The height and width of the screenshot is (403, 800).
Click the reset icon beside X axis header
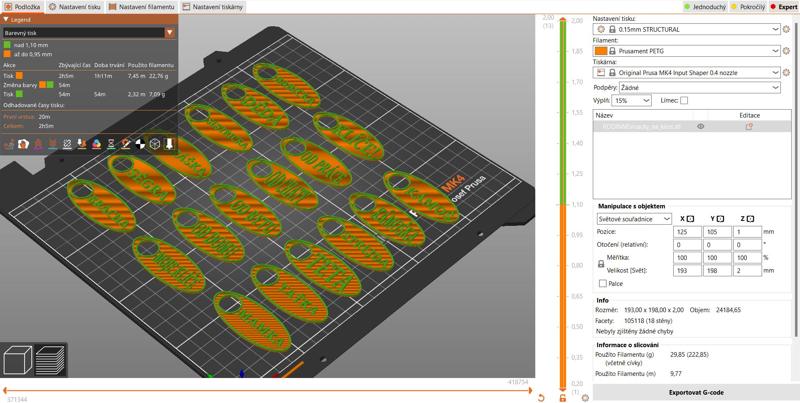point(690,219)
